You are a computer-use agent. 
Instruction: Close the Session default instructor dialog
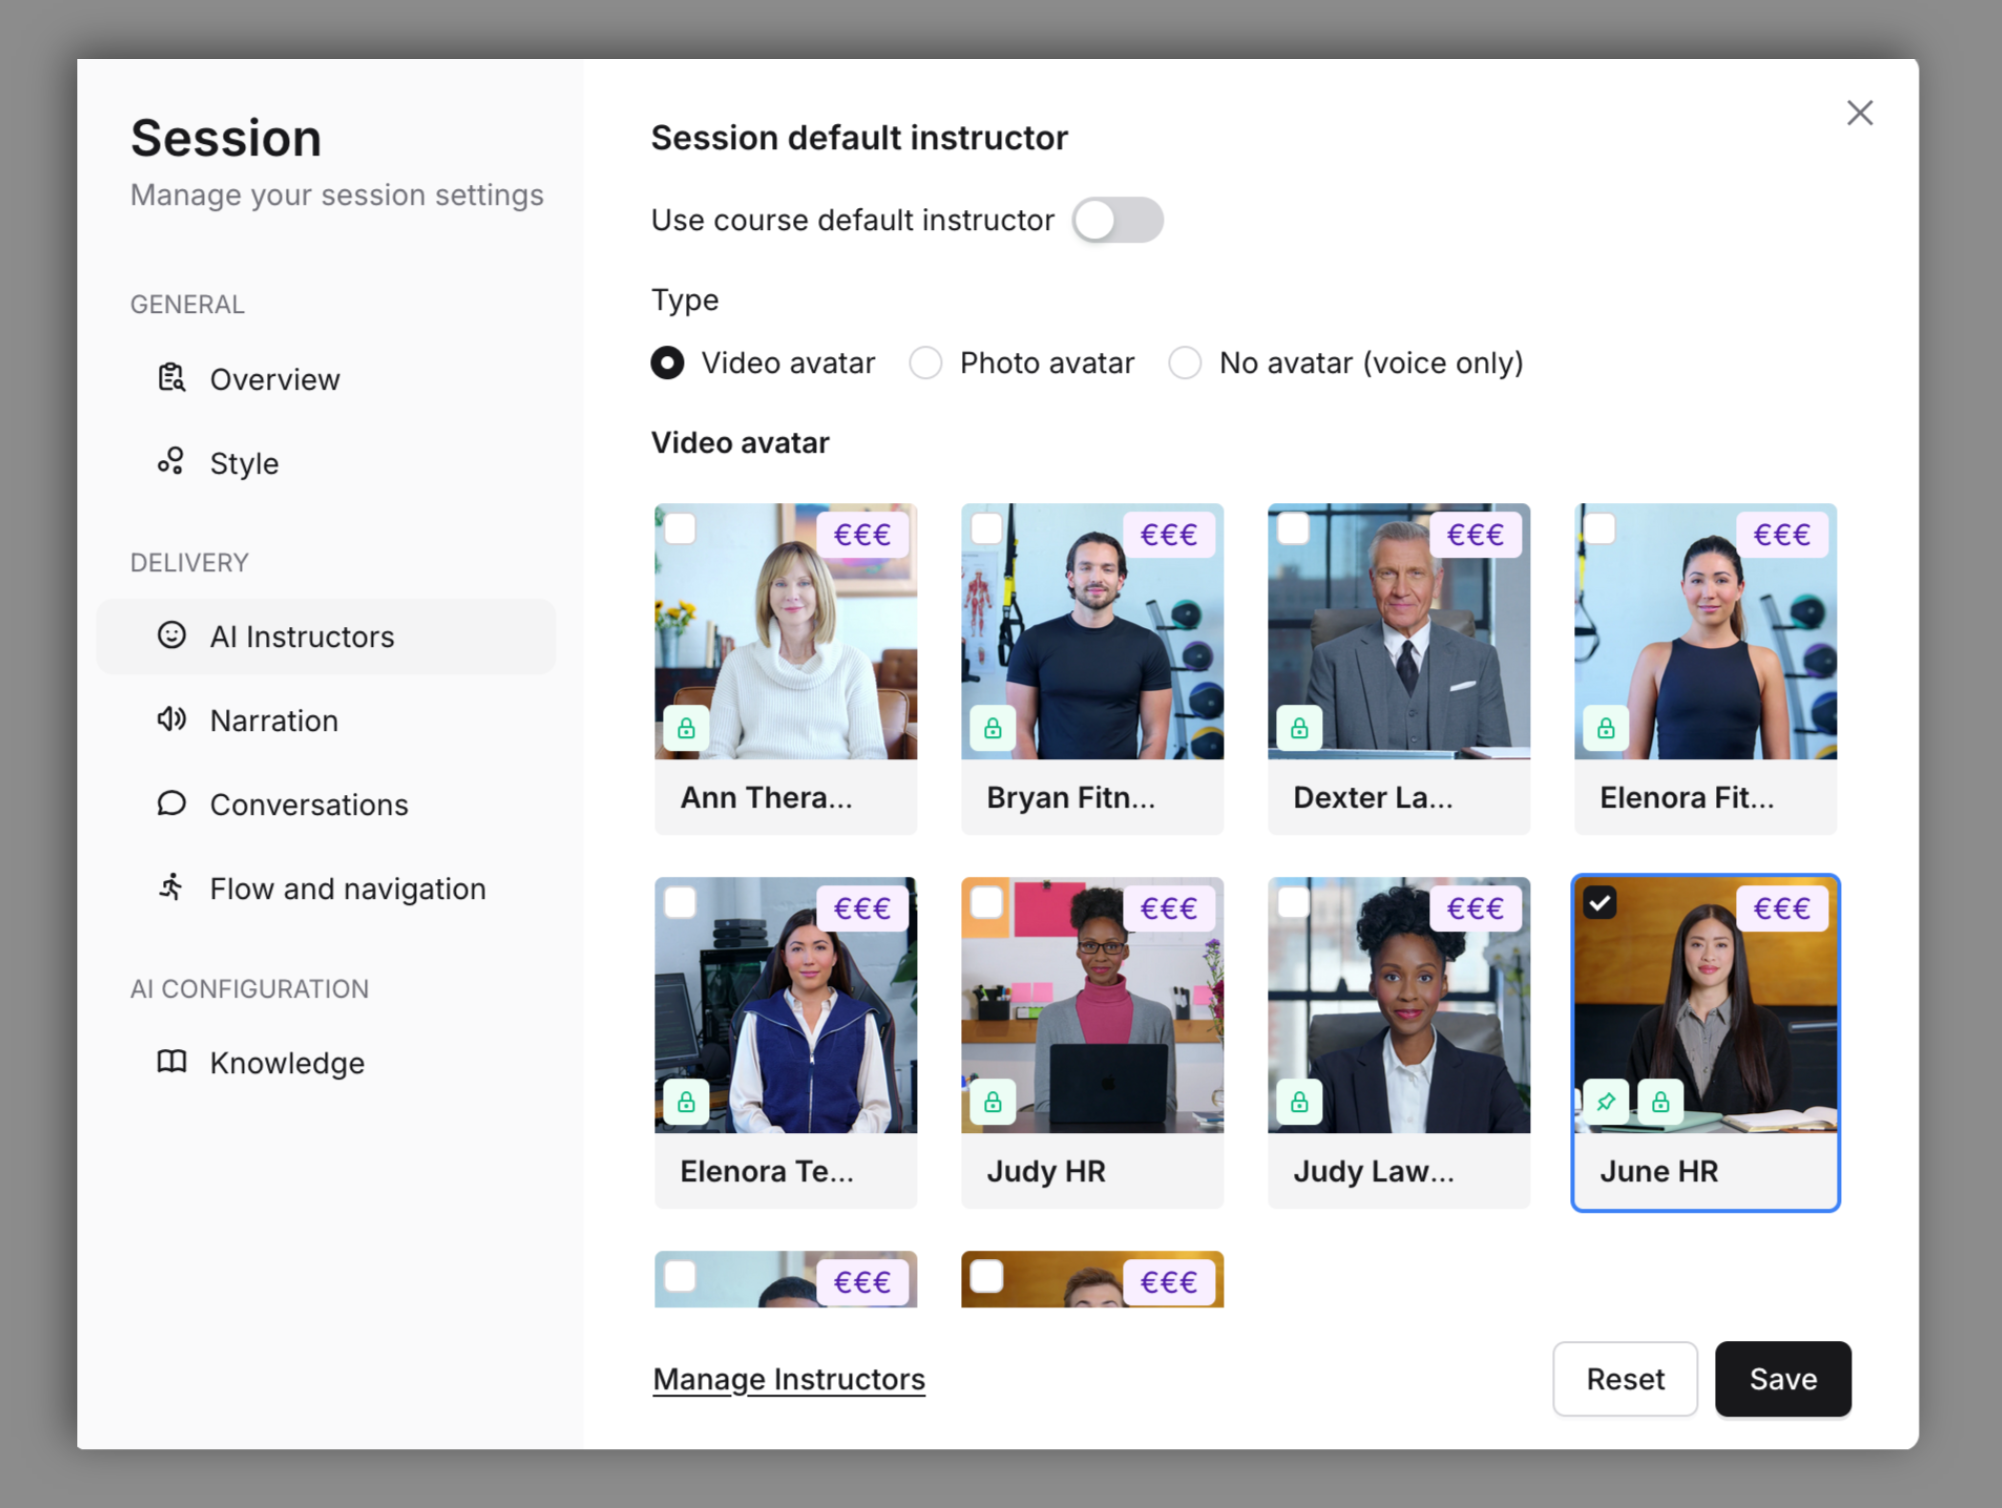1859,112
